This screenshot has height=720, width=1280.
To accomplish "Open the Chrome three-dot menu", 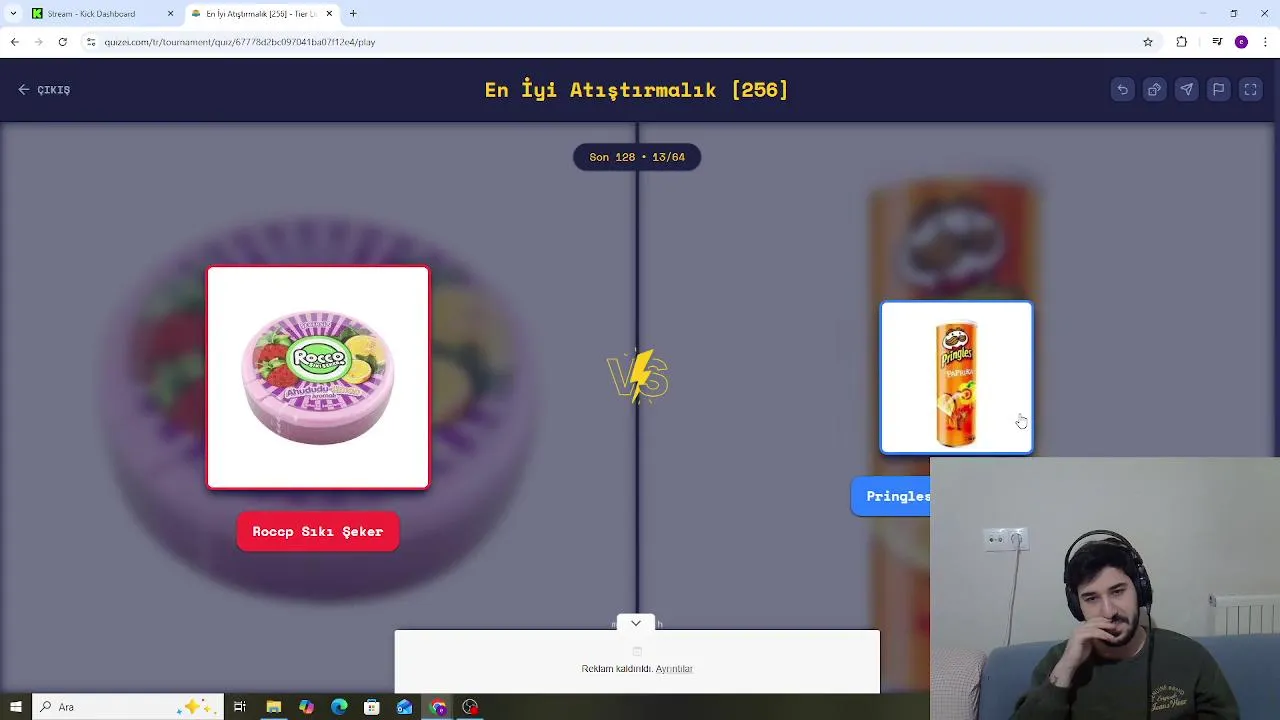I will point(1266,42).
